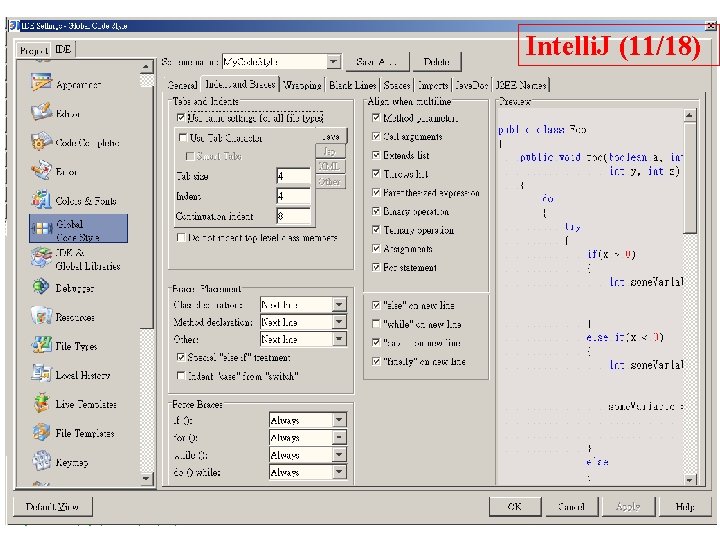Switch to the Imports tab
This screenshot has height=540, width=720.
(433, 85)
